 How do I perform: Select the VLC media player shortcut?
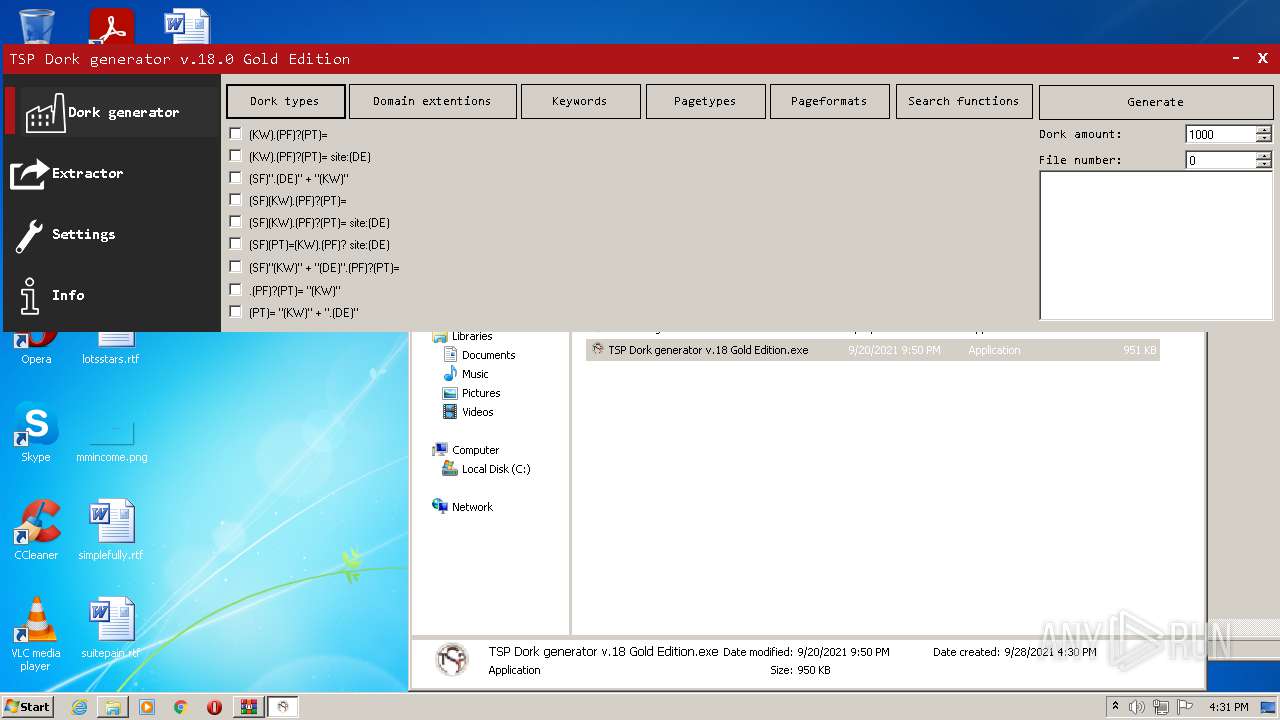(x=36, y=634)
